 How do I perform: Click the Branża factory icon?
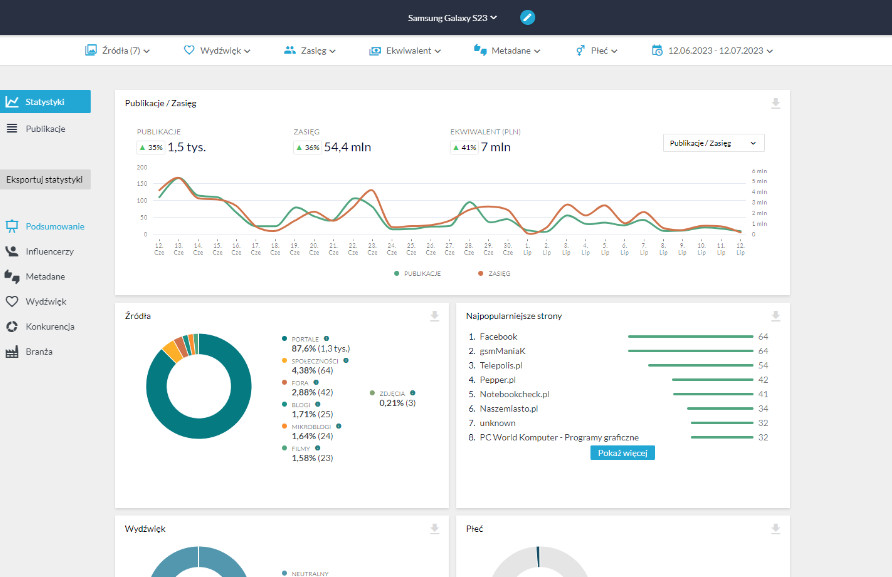[x=12, y=352]
